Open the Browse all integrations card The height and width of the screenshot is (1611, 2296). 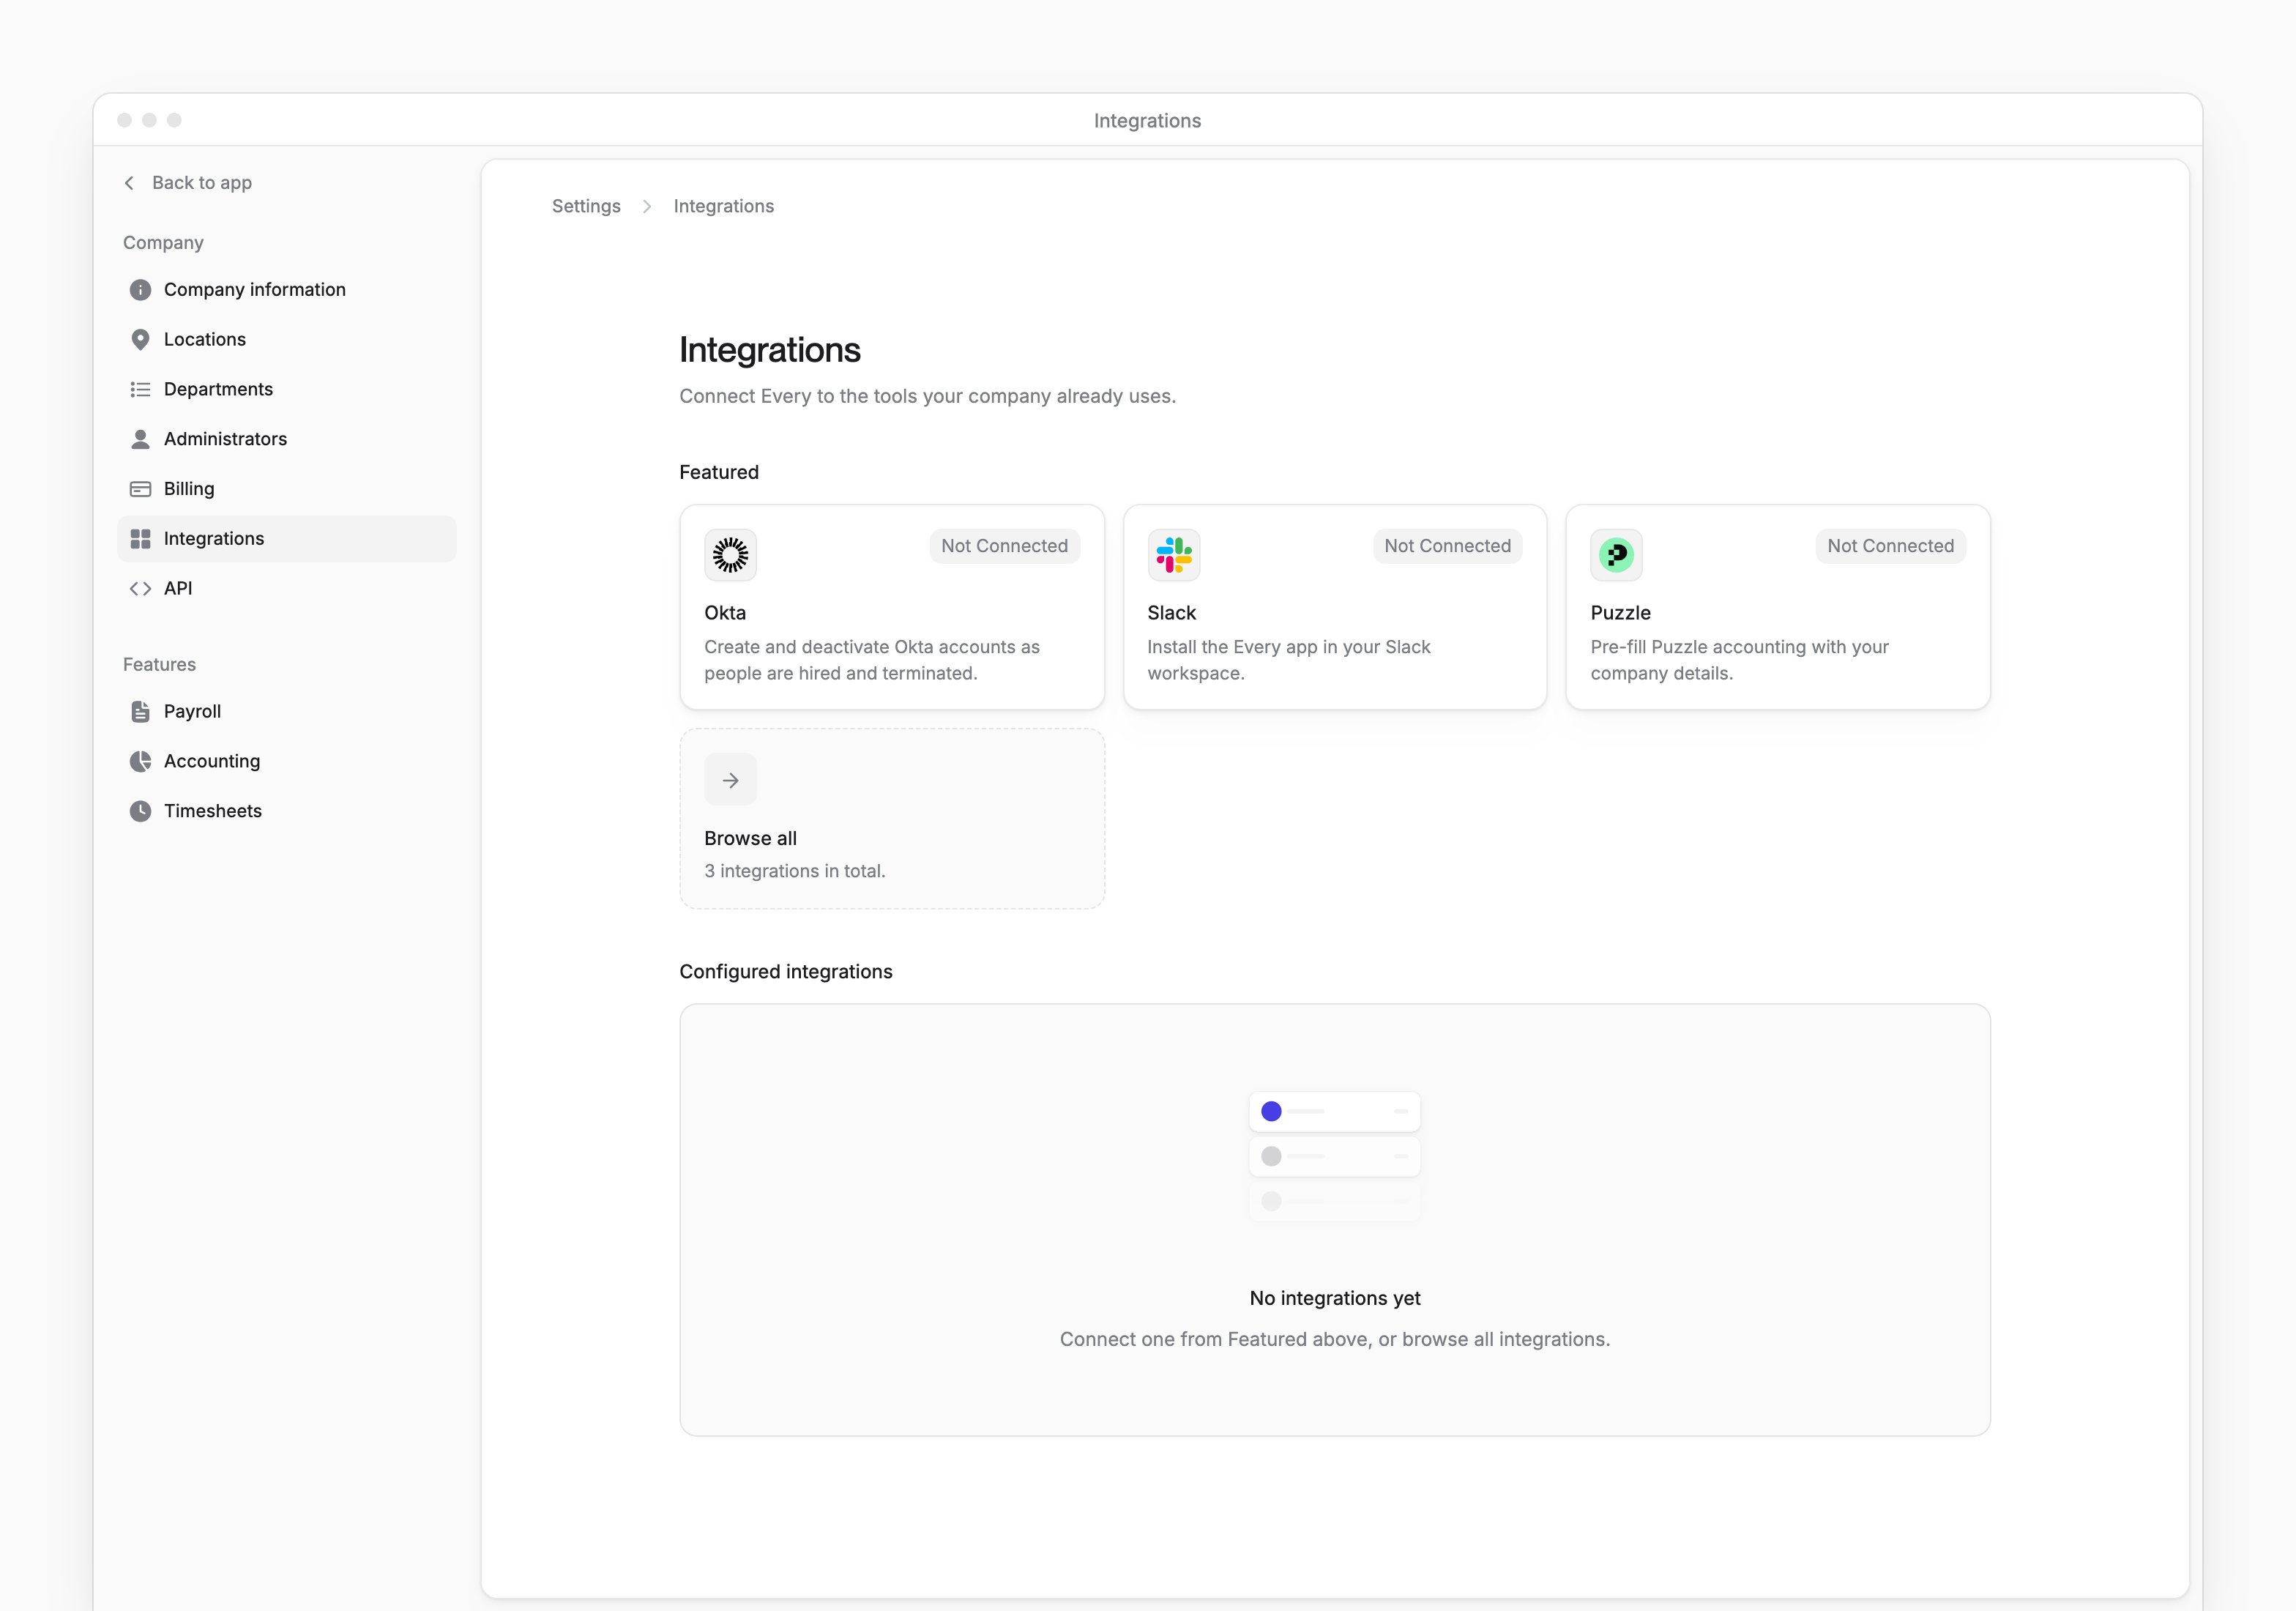coord(892,819)
